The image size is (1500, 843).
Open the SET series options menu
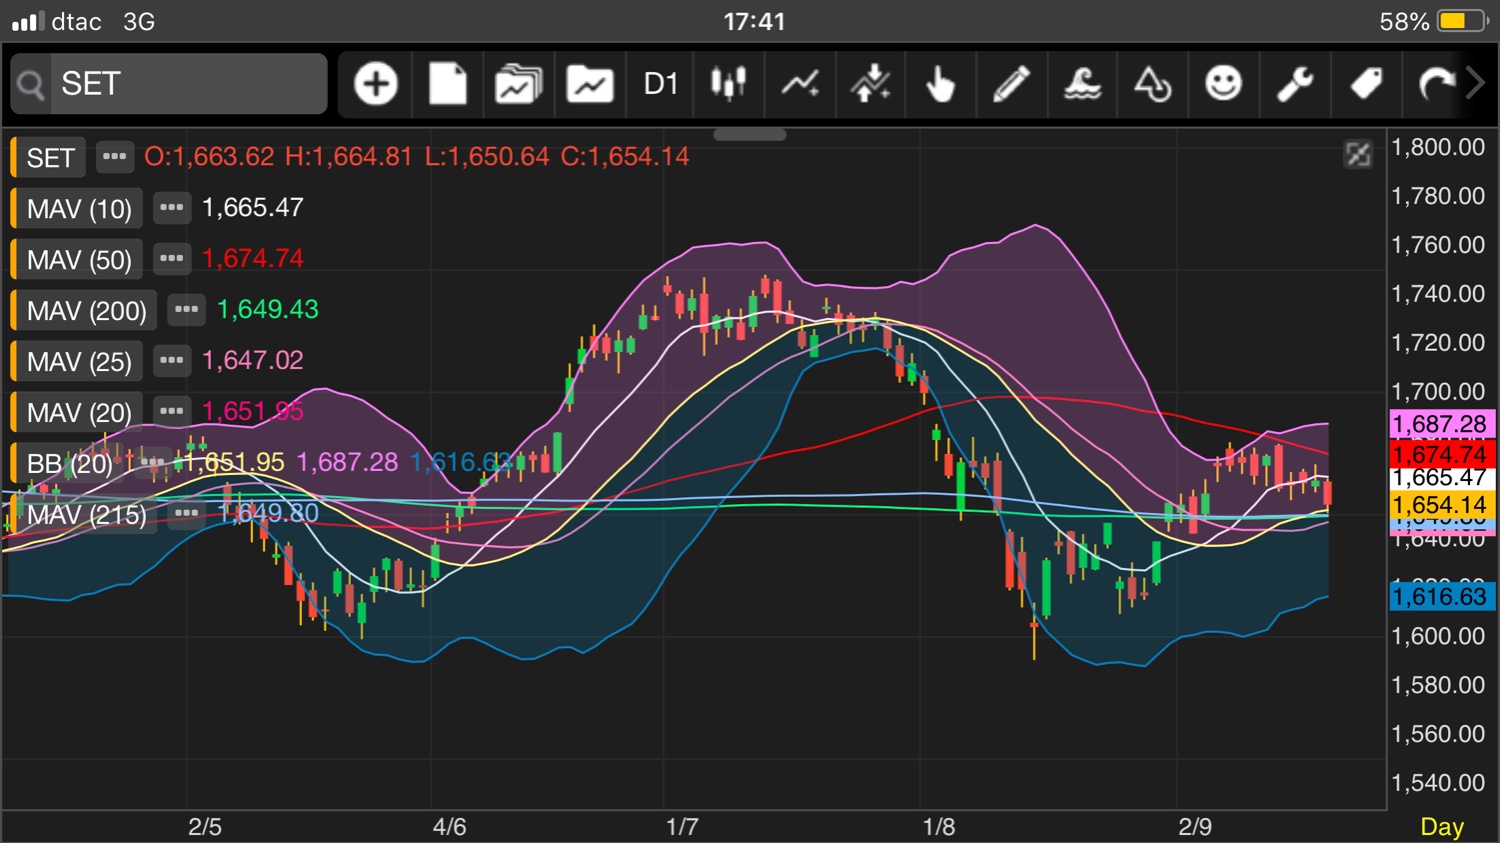click(x=115, y=157)
